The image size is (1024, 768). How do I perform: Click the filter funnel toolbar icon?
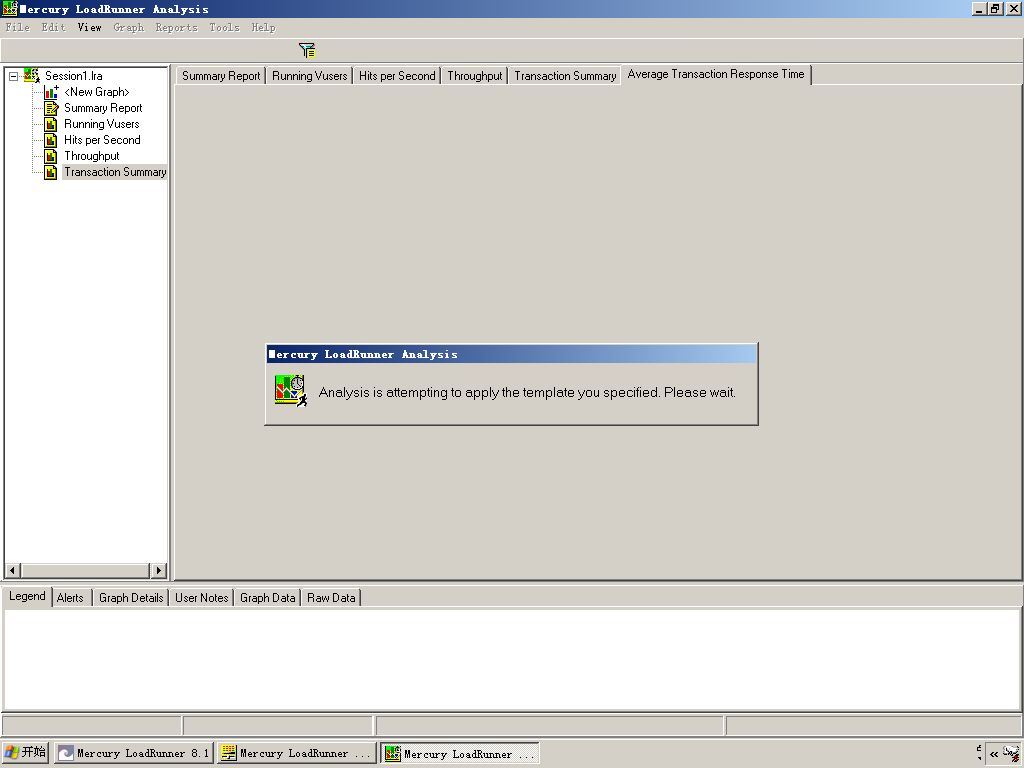tap(307, 50)
